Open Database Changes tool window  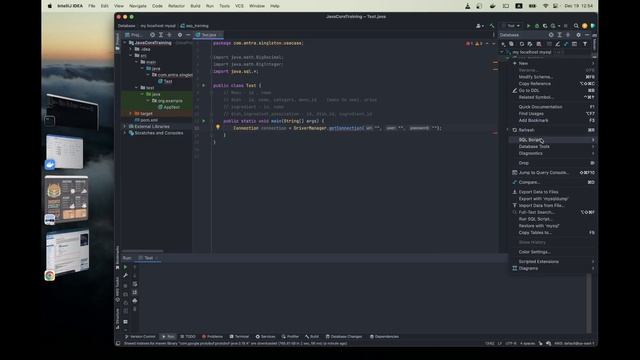[x=344, y=337]
